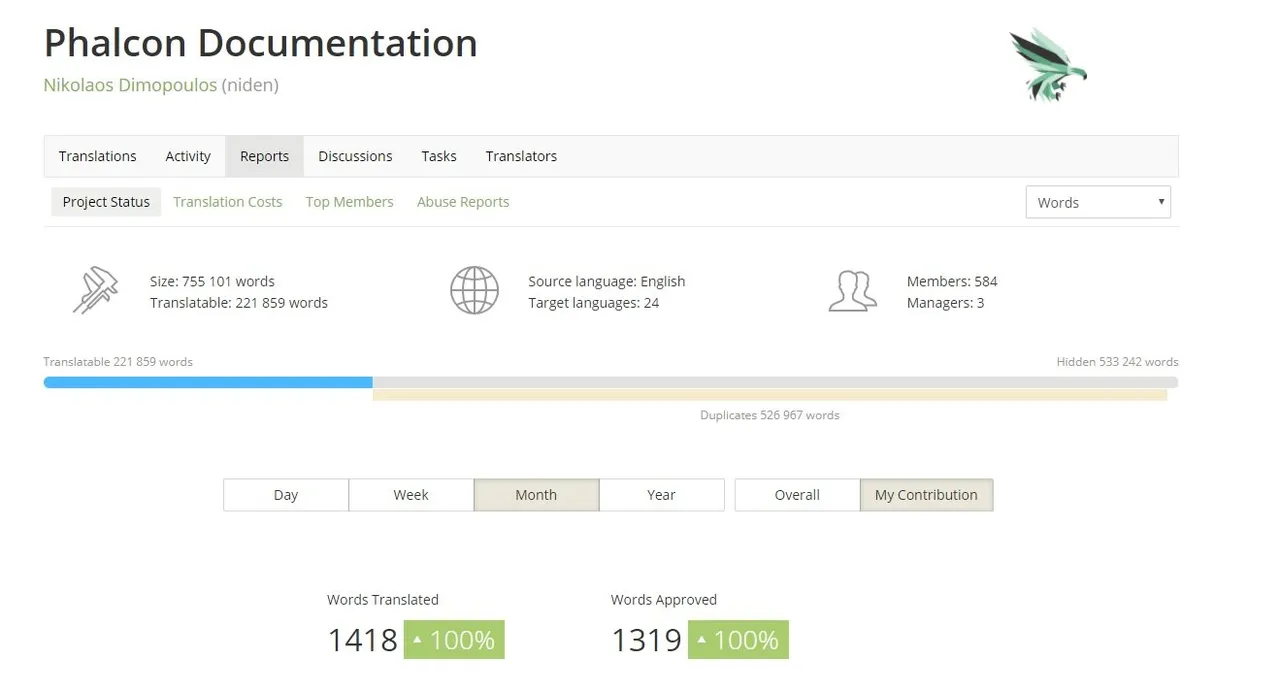
Task: Click 'Managers: 3' text
Action: coord(945,302)
